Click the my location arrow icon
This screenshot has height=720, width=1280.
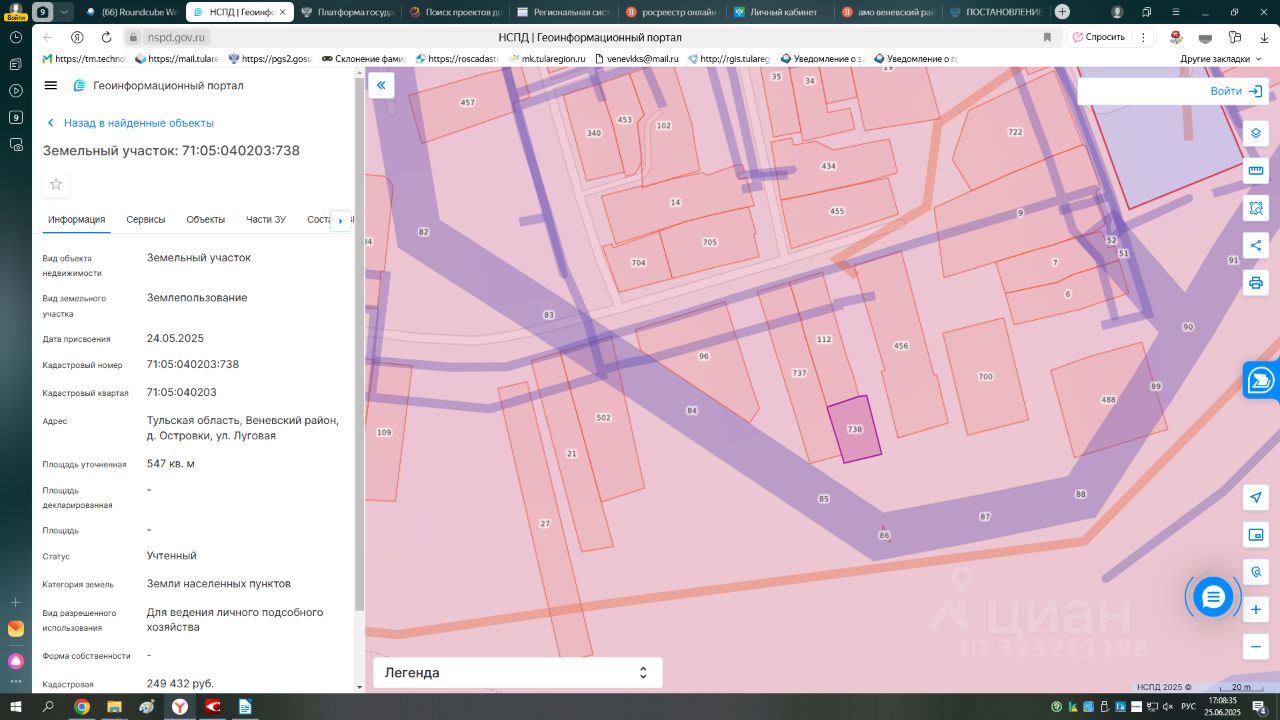(1256, 498)
